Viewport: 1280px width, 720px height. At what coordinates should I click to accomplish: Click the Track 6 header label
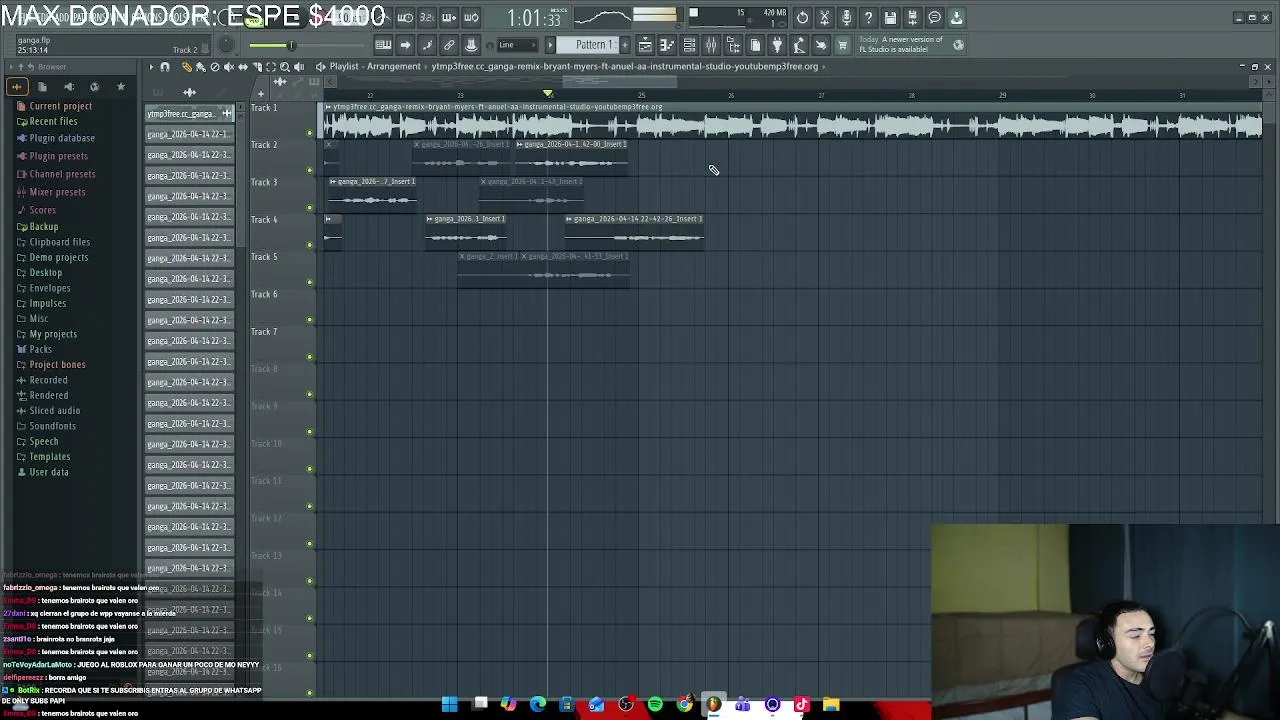(264, 294)
